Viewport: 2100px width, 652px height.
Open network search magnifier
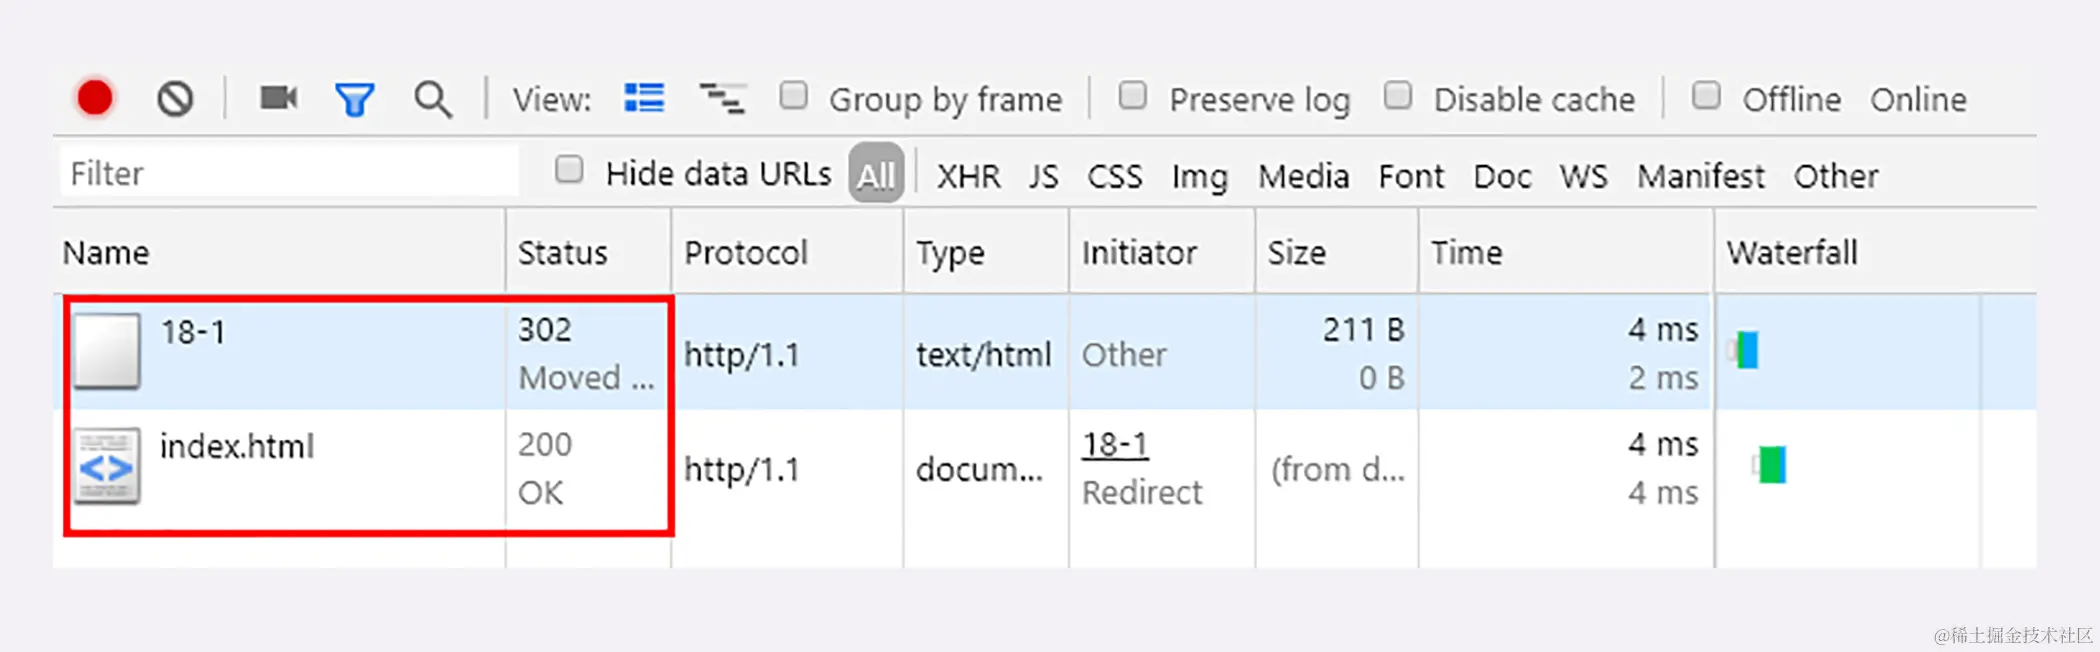[432, 99]
